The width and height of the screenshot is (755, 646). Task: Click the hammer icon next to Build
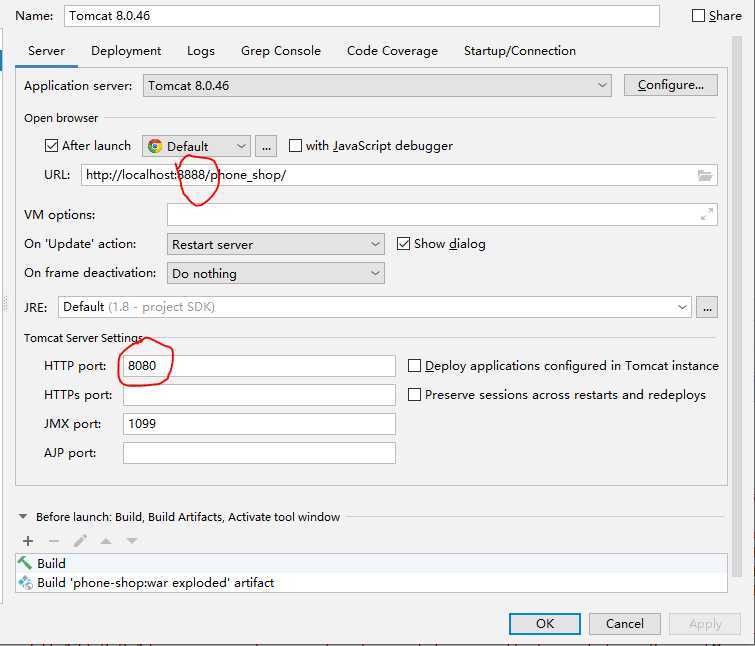[25, 563]
